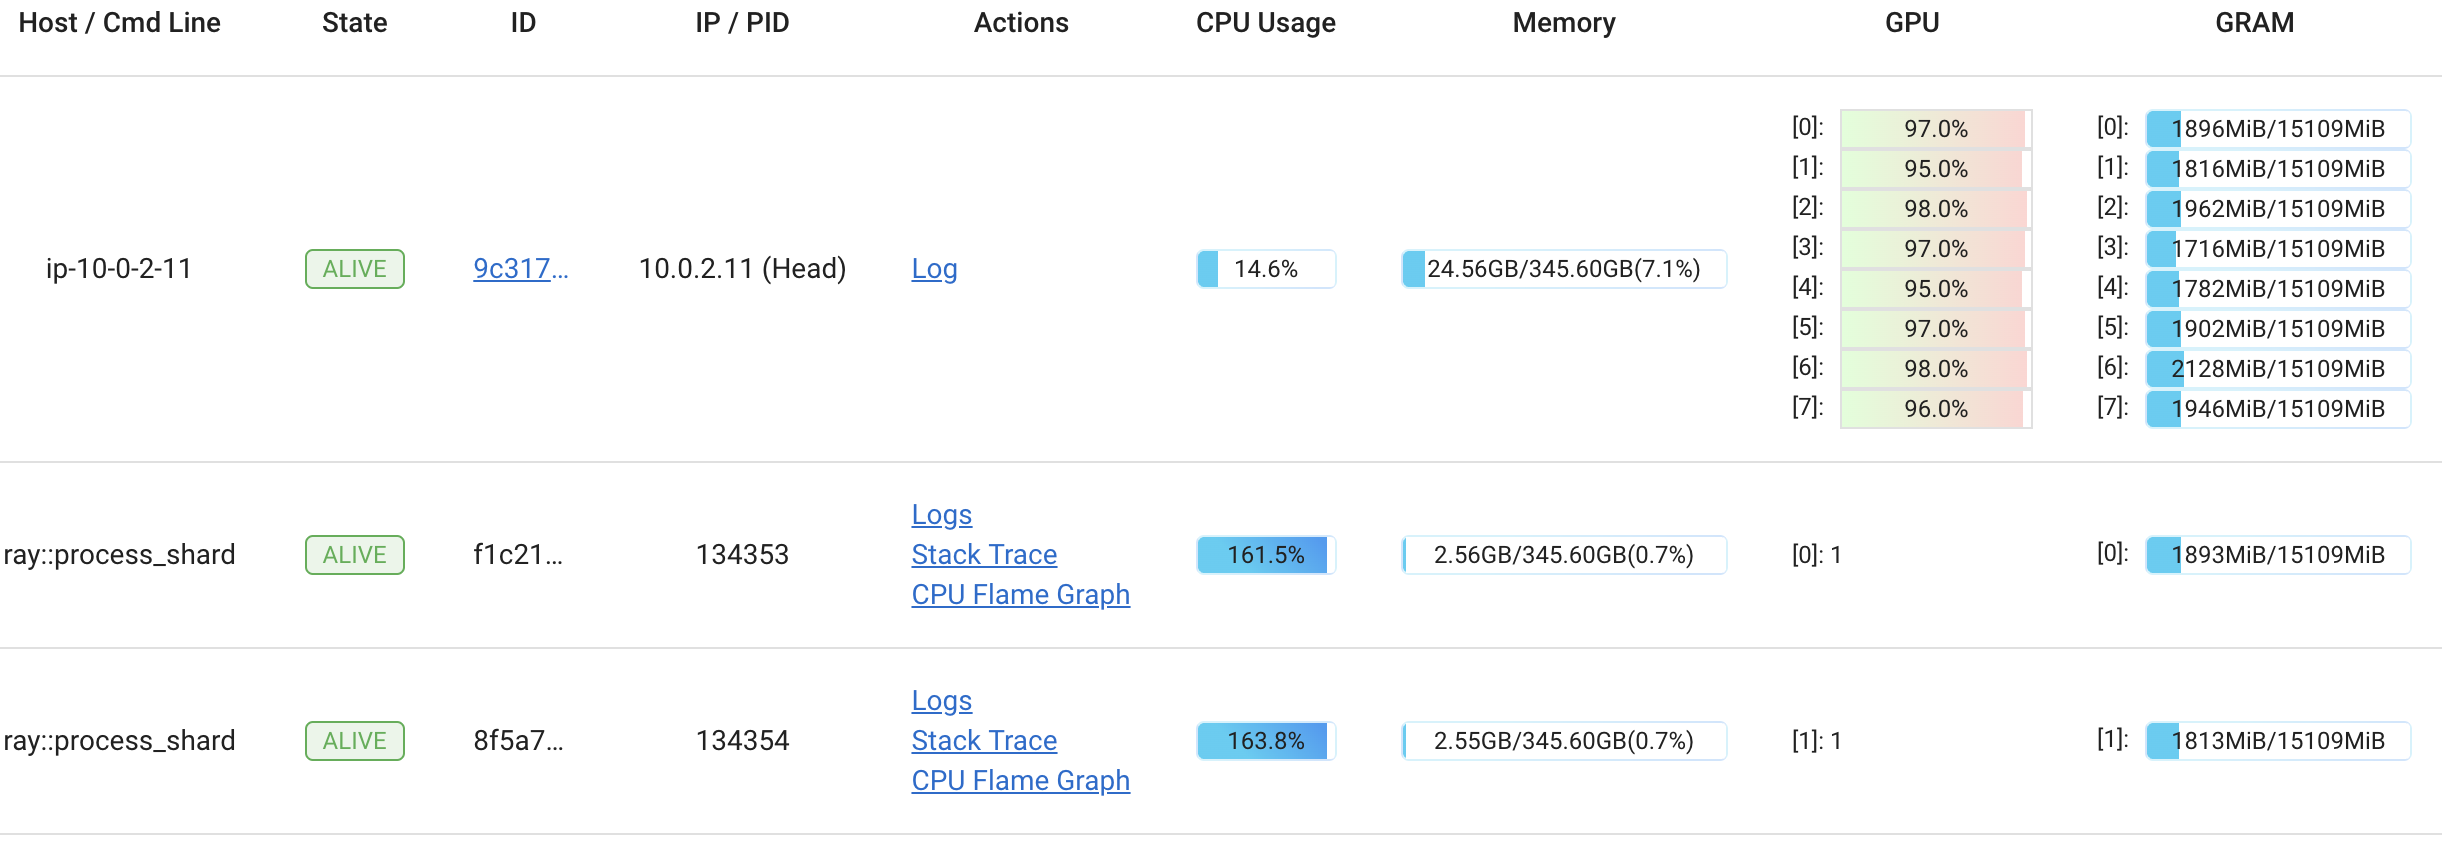This screenshot has height=842, width=2442.
Task: Open CPU Flame Graph for PID 134353
Action: click(x=1020, y=595)
